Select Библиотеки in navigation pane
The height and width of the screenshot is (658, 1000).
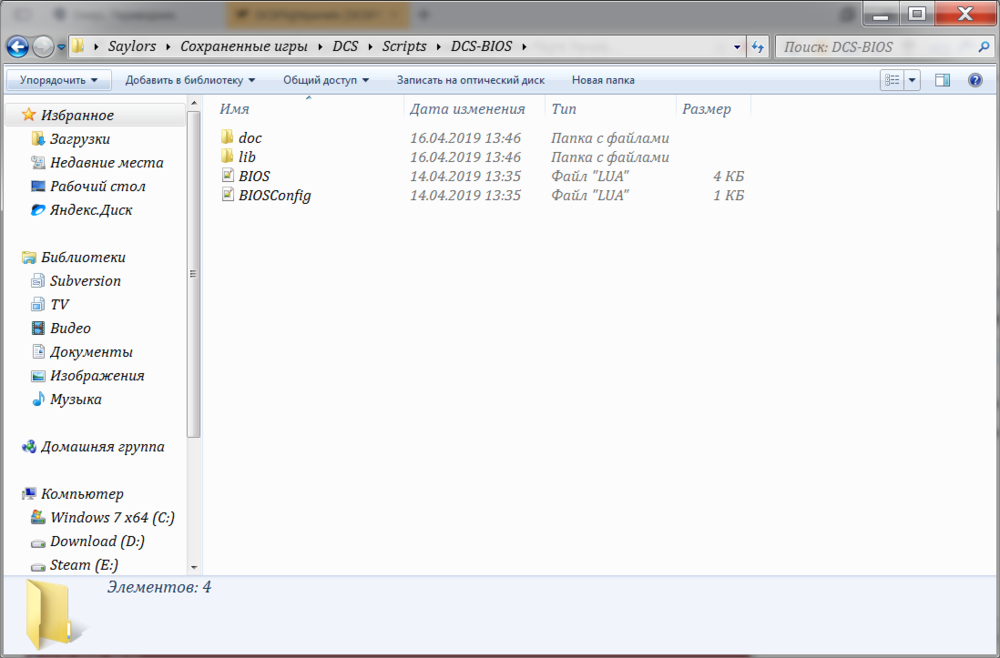[x=83, y=257]
